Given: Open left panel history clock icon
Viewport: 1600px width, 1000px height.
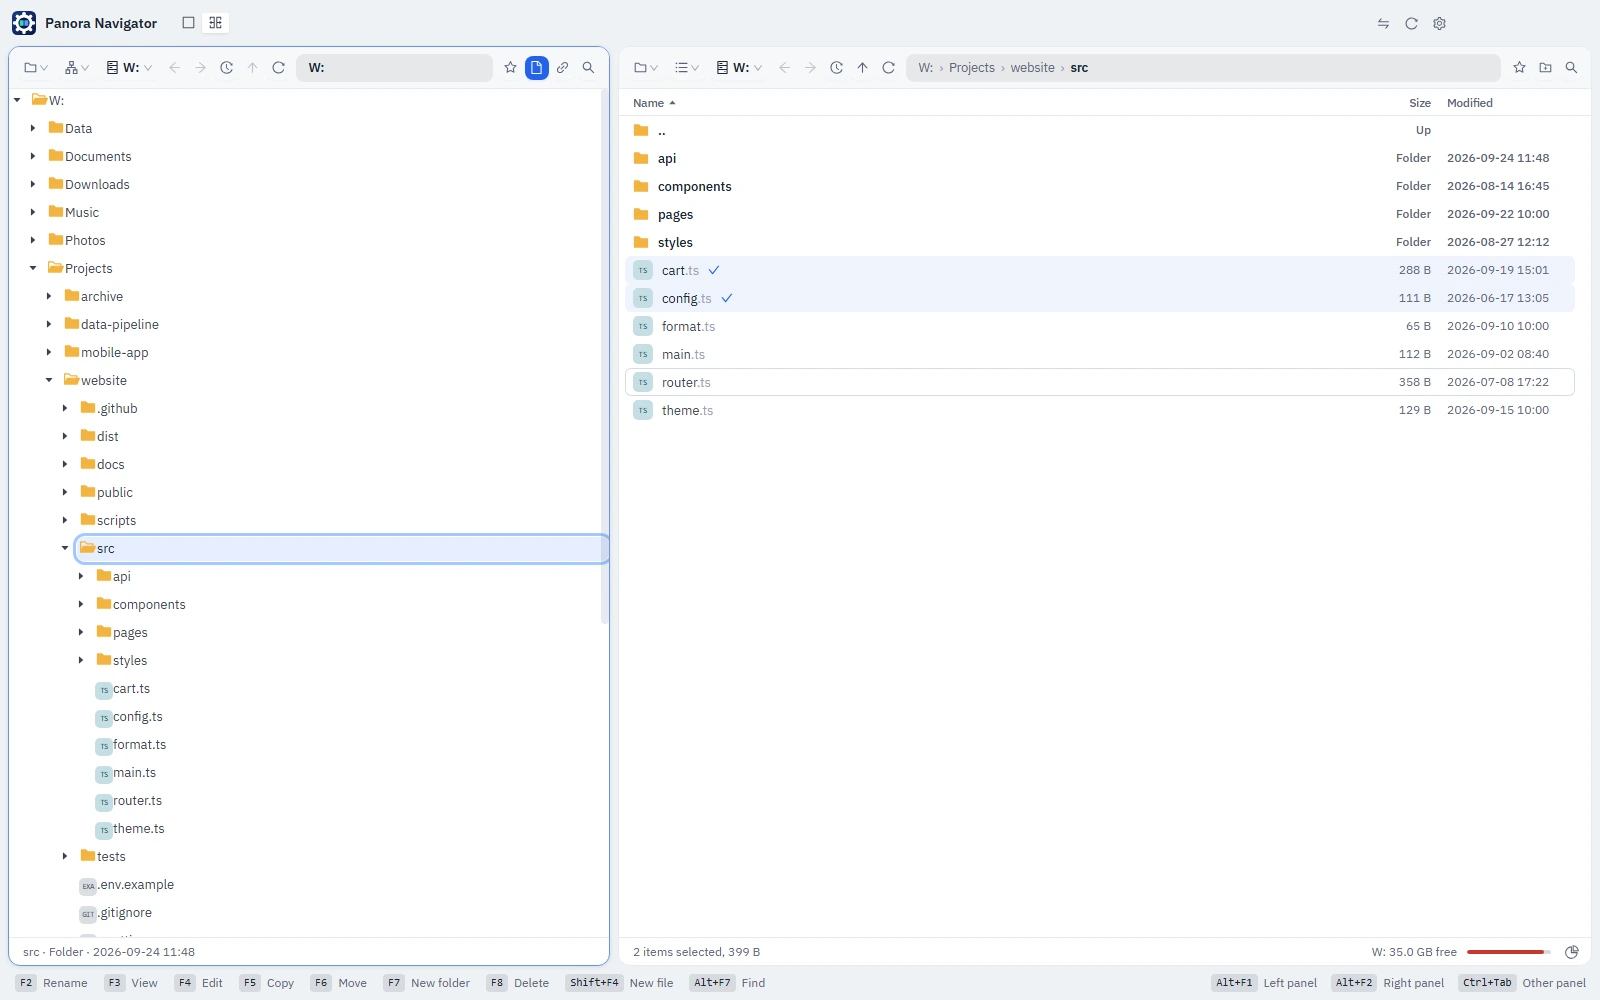Looking at the screenshot, I should click(x=227, y=68).
